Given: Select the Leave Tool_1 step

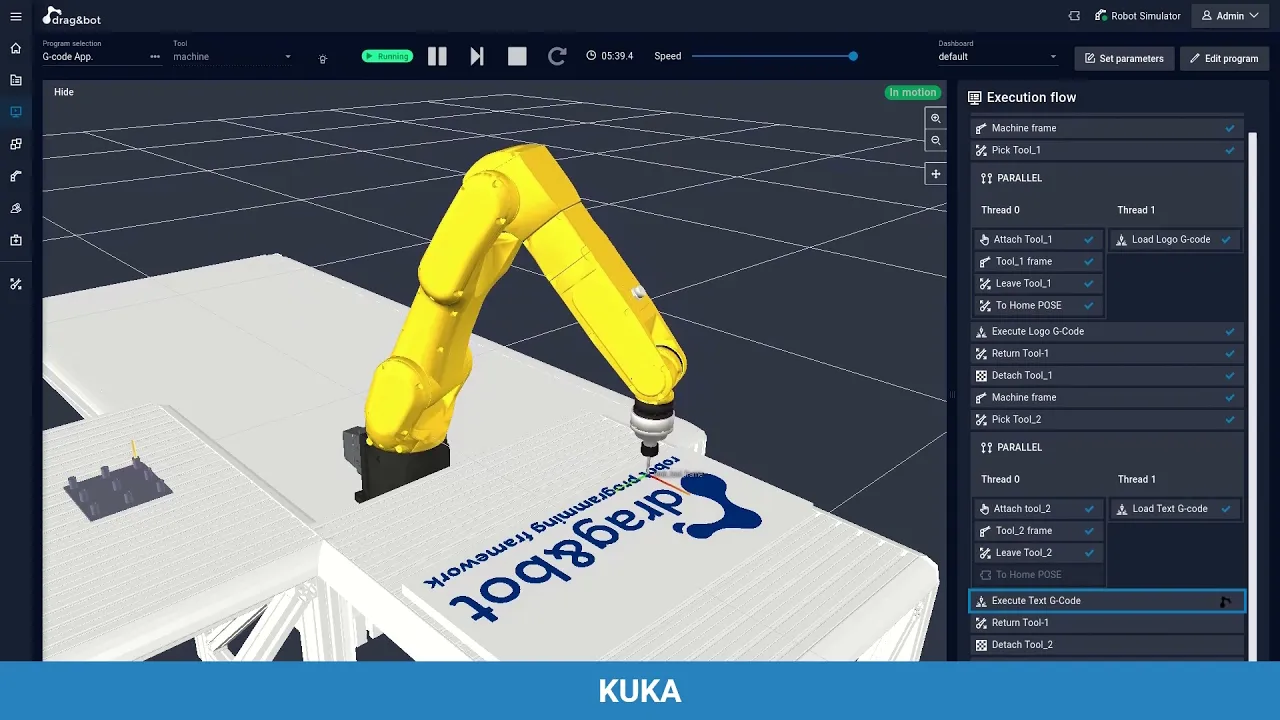Looking at the screenshot, I should [1038, 283].
